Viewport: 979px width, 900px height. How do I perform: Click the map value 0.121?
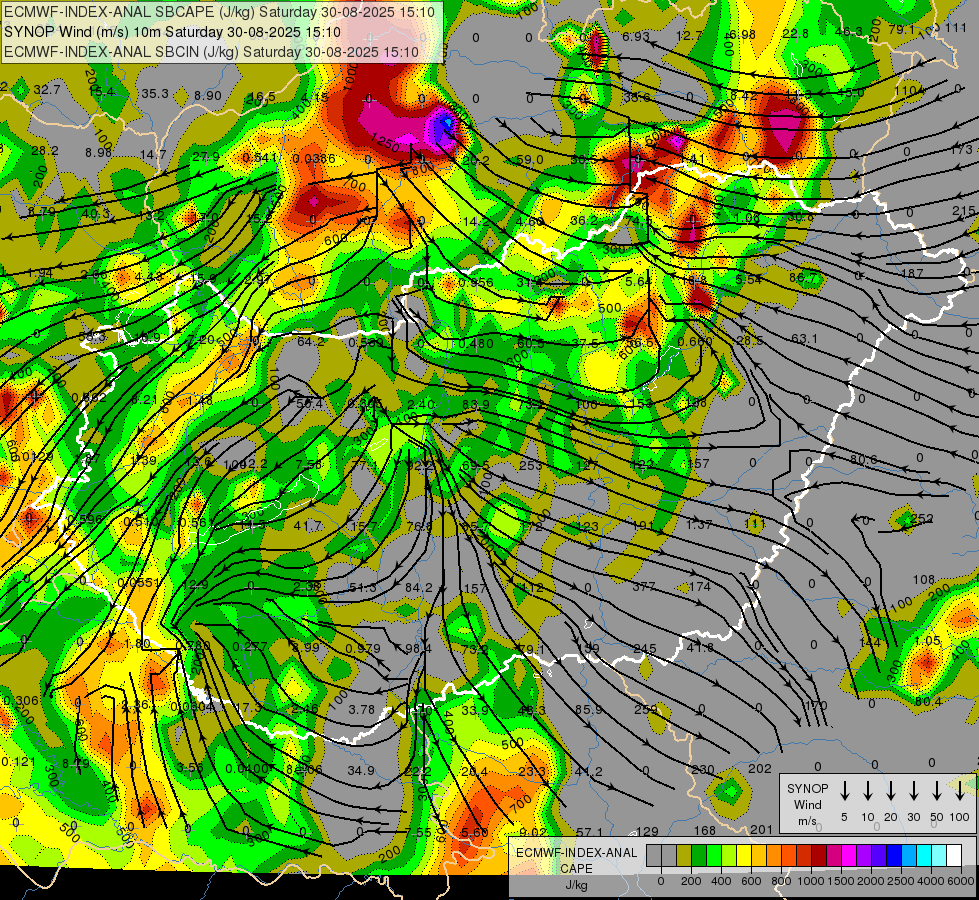(x=19, y=761)
